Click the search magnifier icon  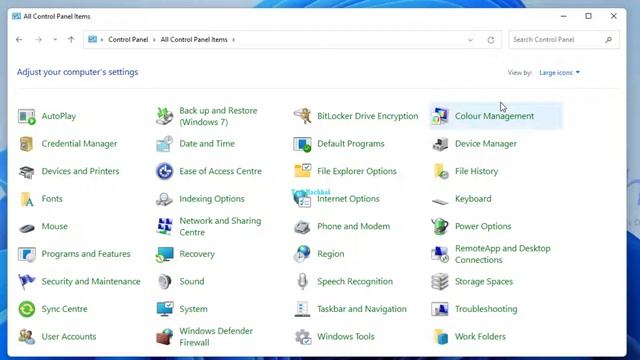point(609,40)
